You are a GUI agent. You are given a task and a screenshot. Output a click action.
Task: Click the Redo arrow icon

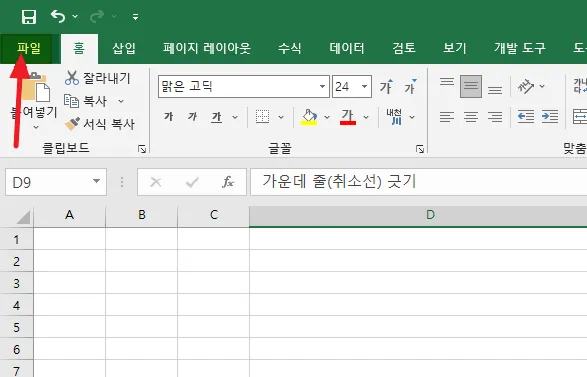tap(97, 16)
